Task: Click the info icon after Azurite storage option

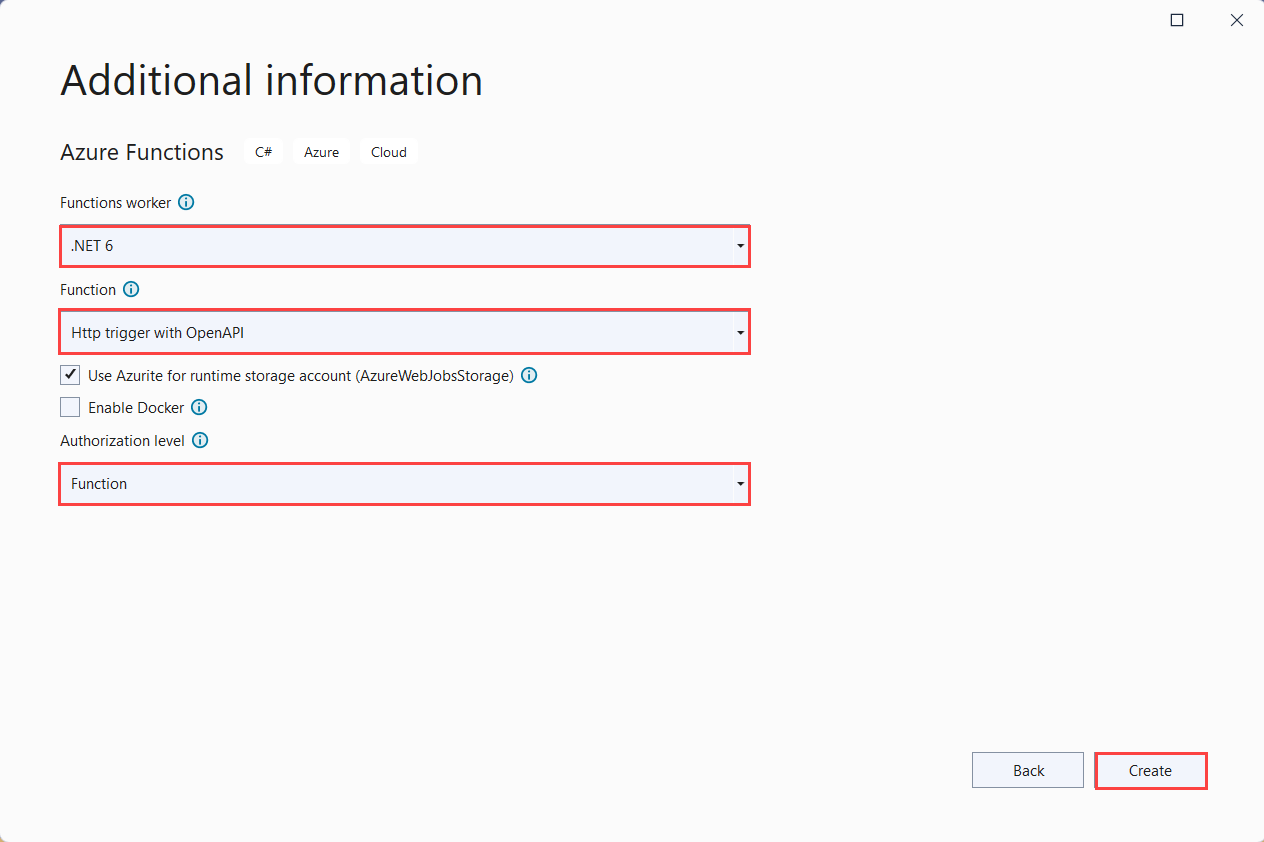Action: coord(529,376)
